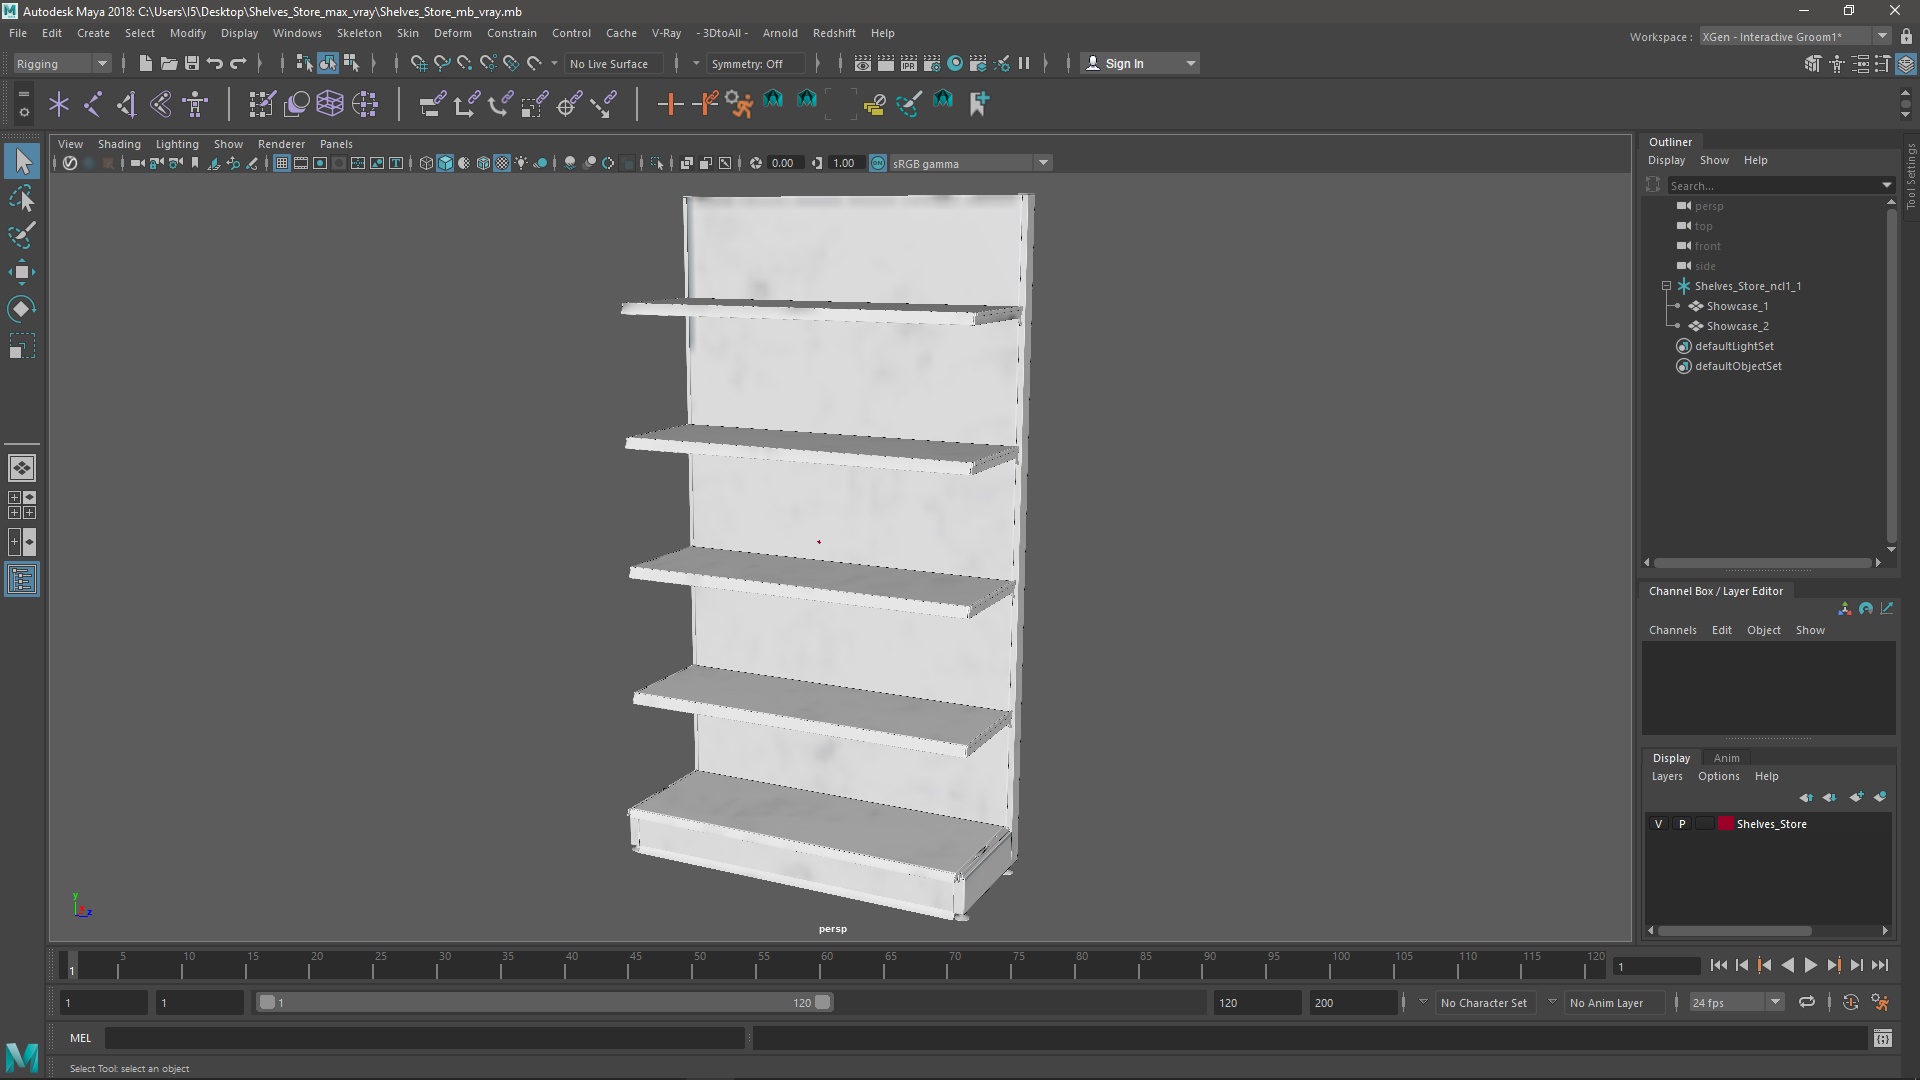Collapse the Shelves_Store_ncl1_1 tree node

click(1666, 286)
